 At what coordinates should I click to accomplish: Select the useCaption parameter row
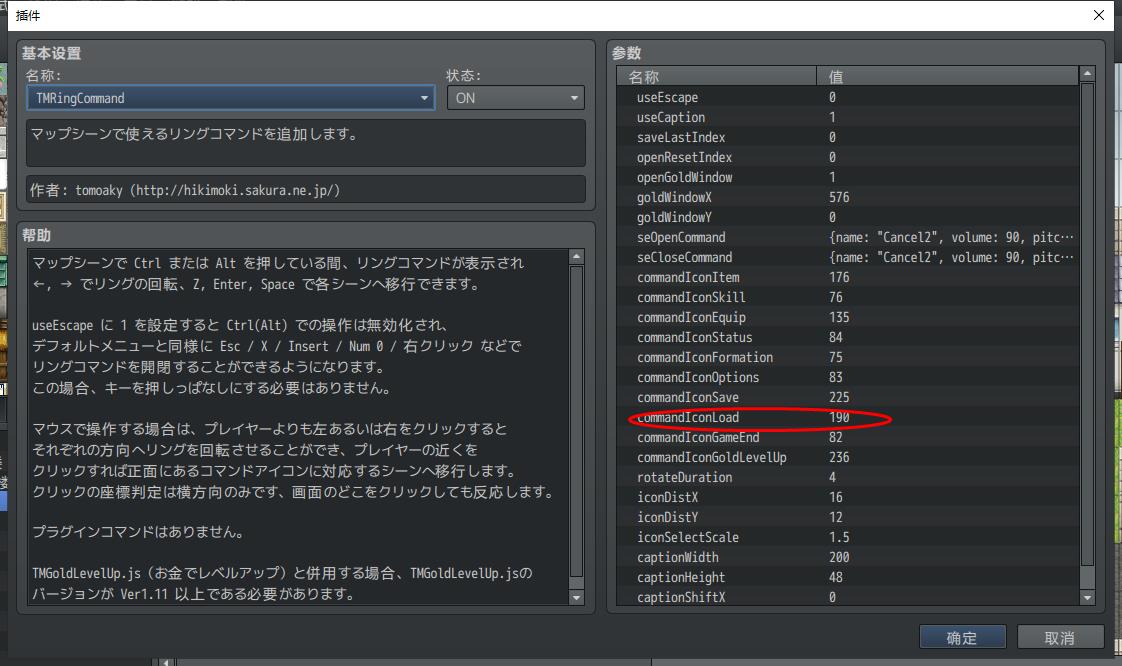coord(848,117)
